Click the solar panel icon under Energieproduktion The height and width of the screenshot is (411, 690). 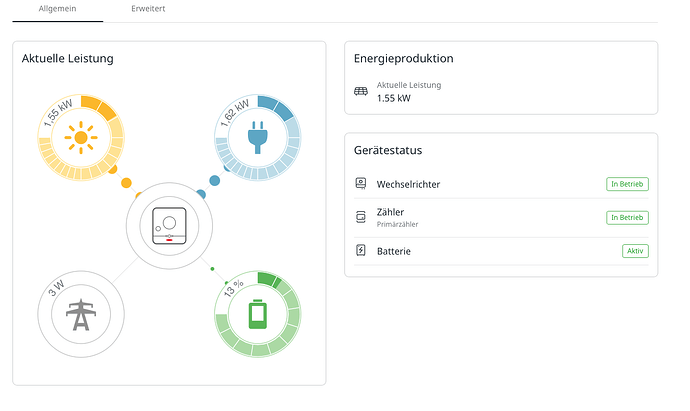coord(361,92)
